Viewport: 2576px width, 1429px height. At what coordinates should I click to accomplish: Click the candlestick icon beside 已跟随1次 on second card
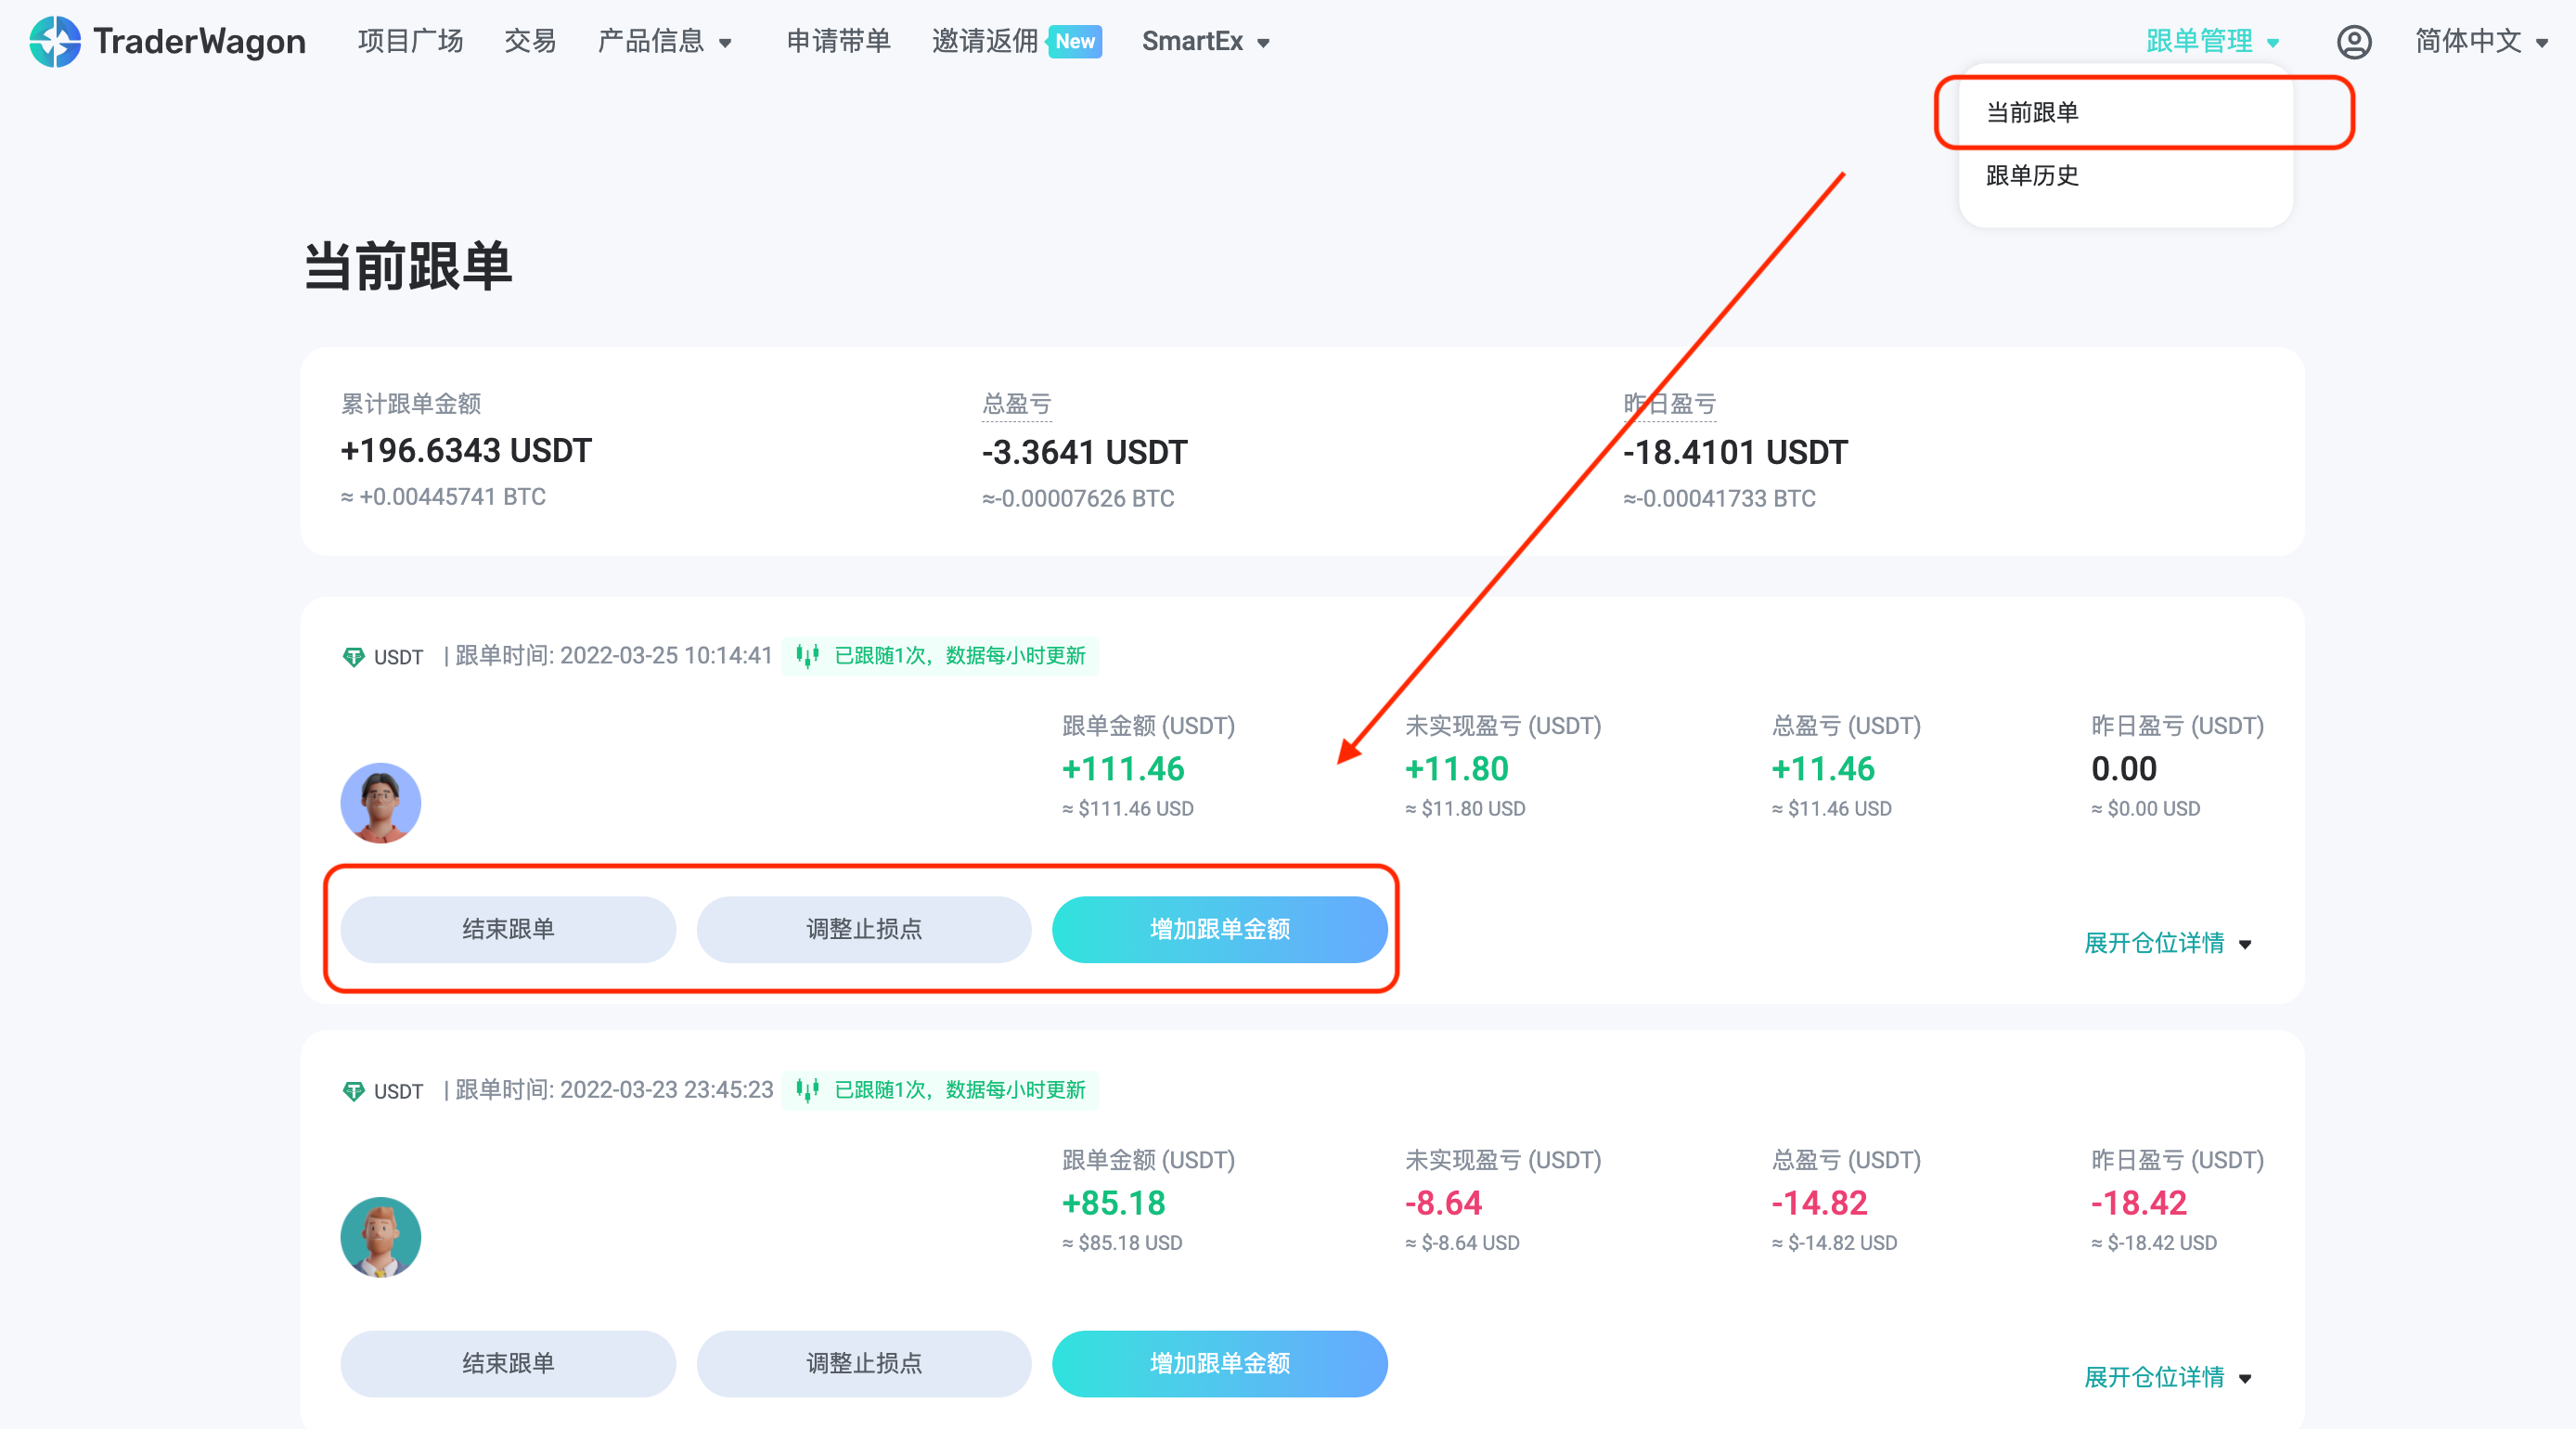(810, 1090)
